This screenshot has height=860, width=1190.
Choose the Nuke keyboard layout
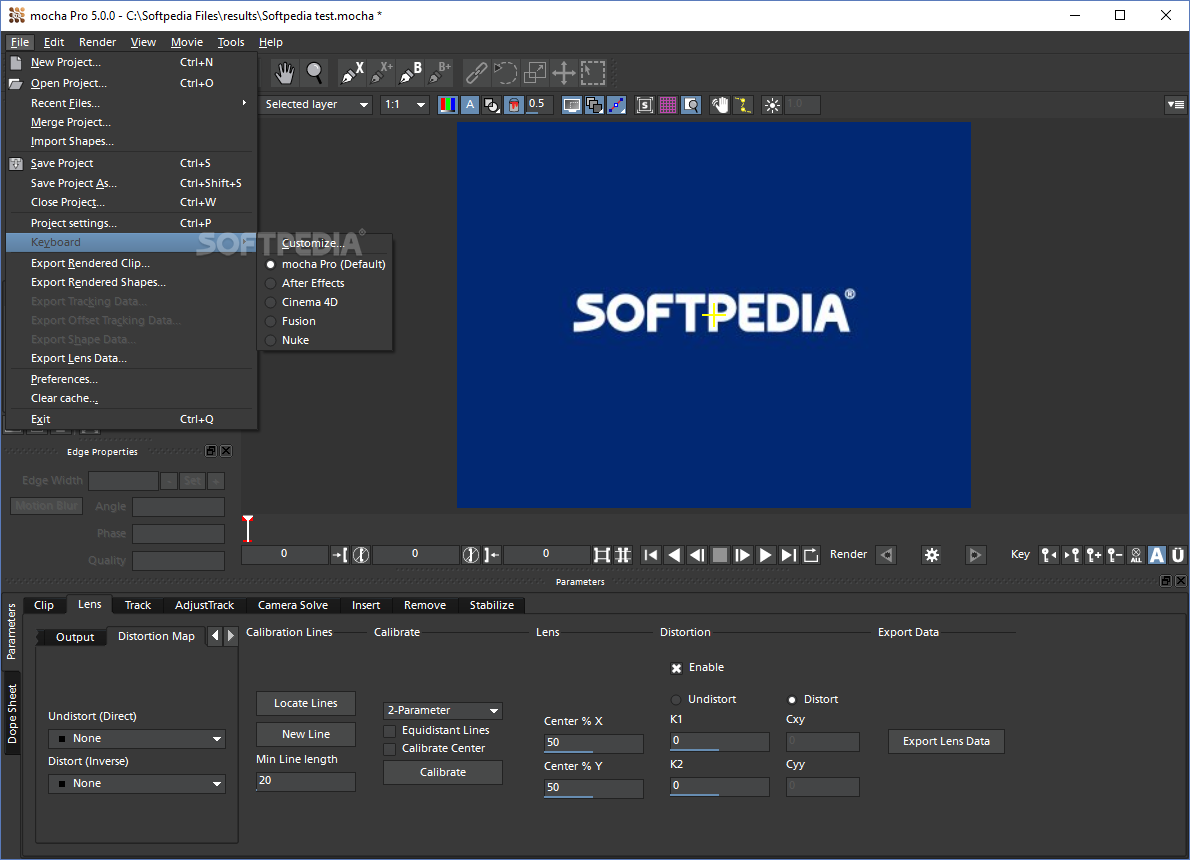(x=326, y=340)
